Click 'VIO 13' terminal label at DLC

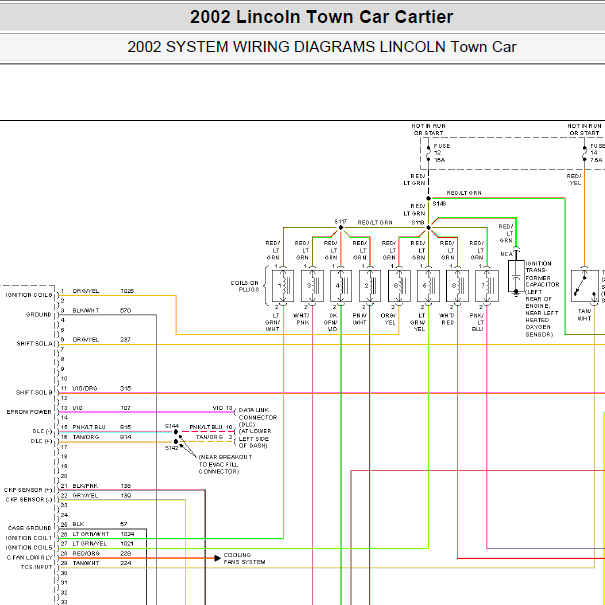pyautogui.click(x=223, y=408)
